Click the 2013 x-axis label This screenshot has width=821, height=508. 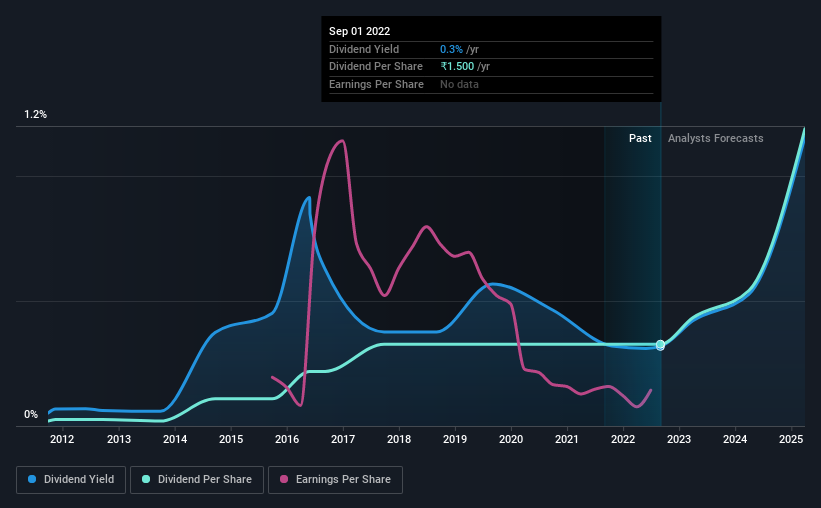pos(119,439)
